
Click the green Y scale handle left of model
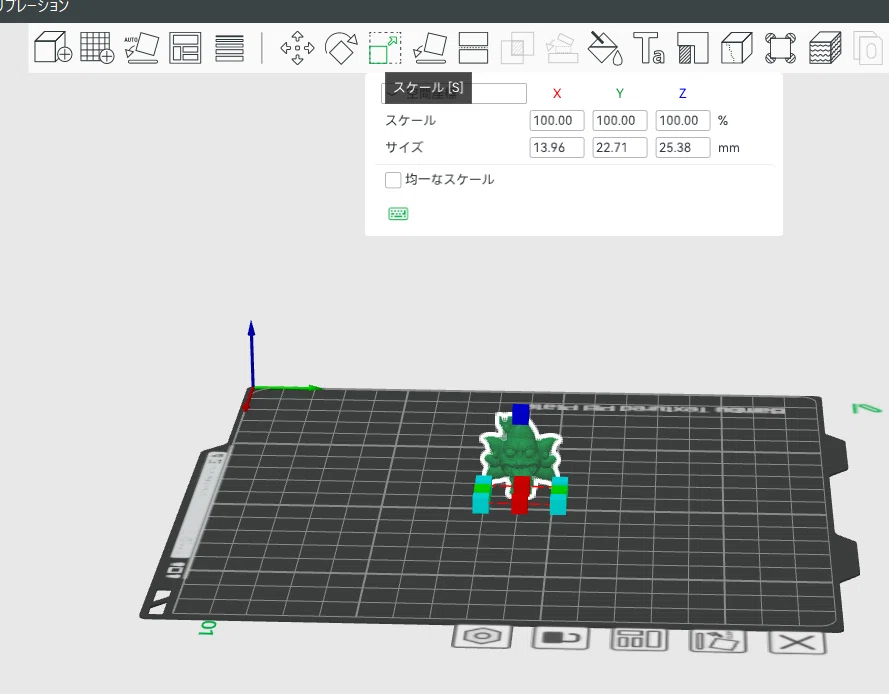pyautogui.click(x=481, y=488)
